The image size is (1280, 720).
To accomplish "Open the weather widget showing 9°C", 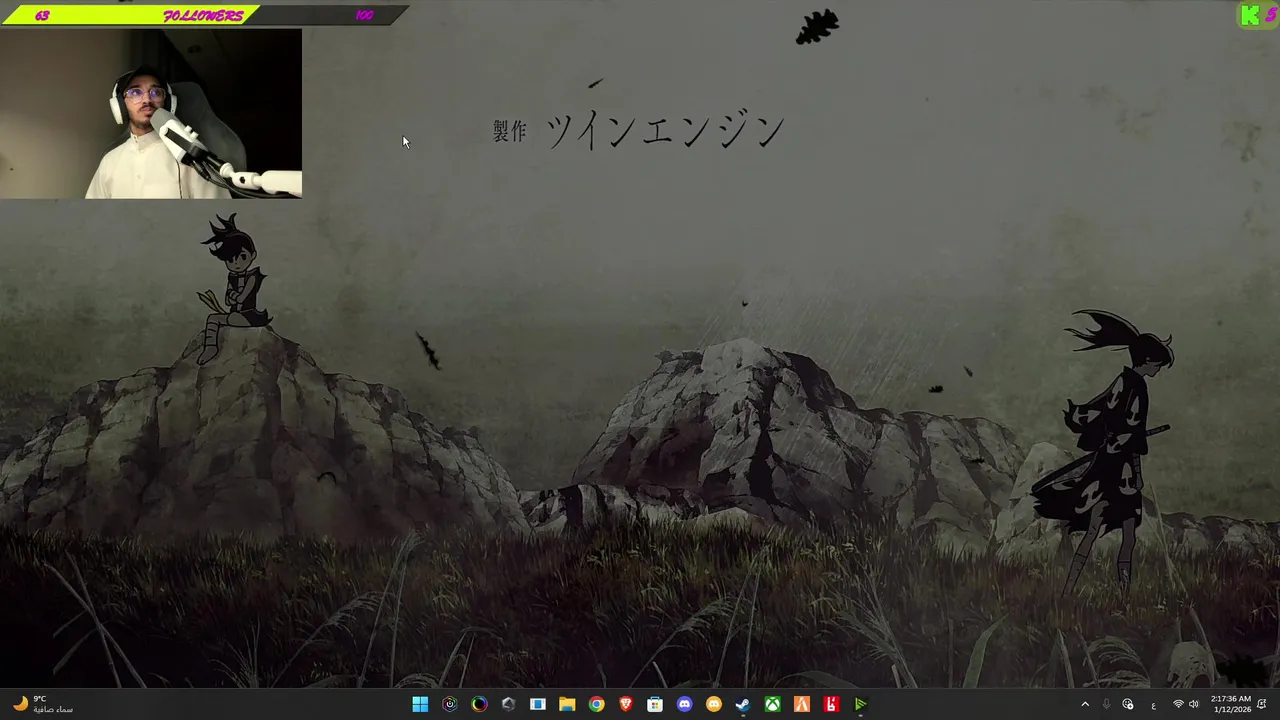I will point(42,704).
